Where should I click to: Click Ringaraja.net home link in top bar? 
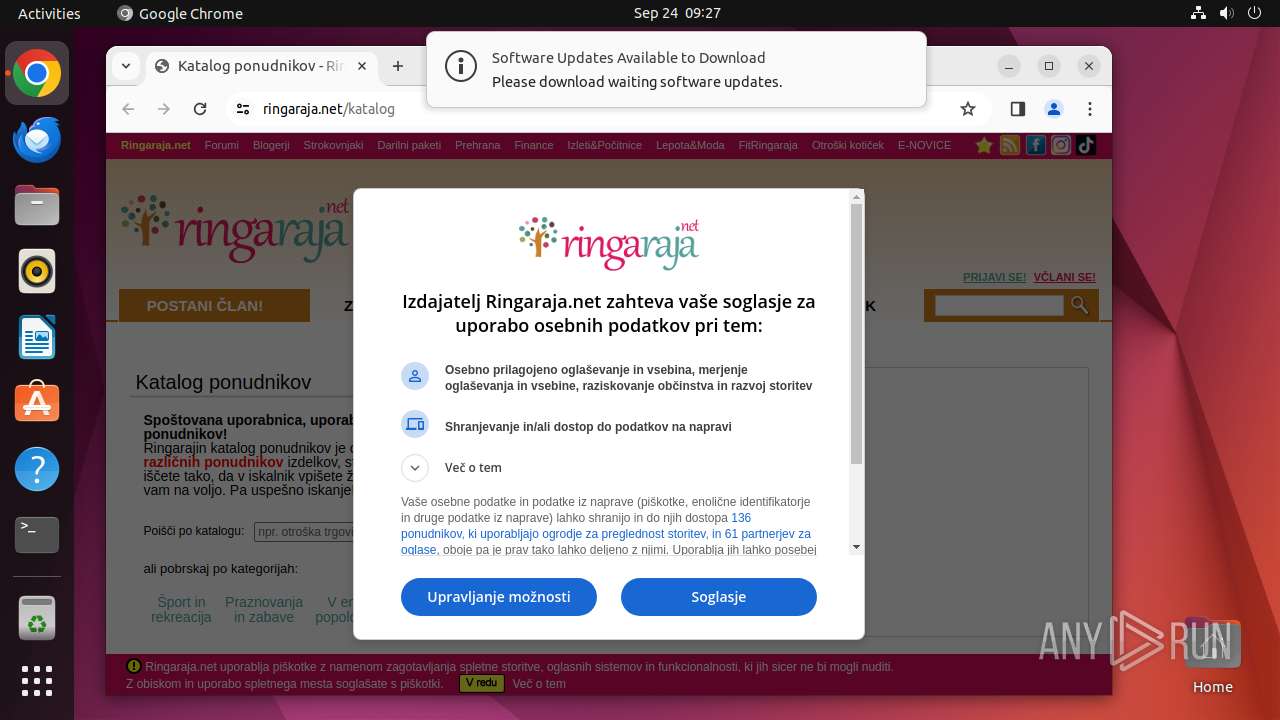[x=156, y=145]
